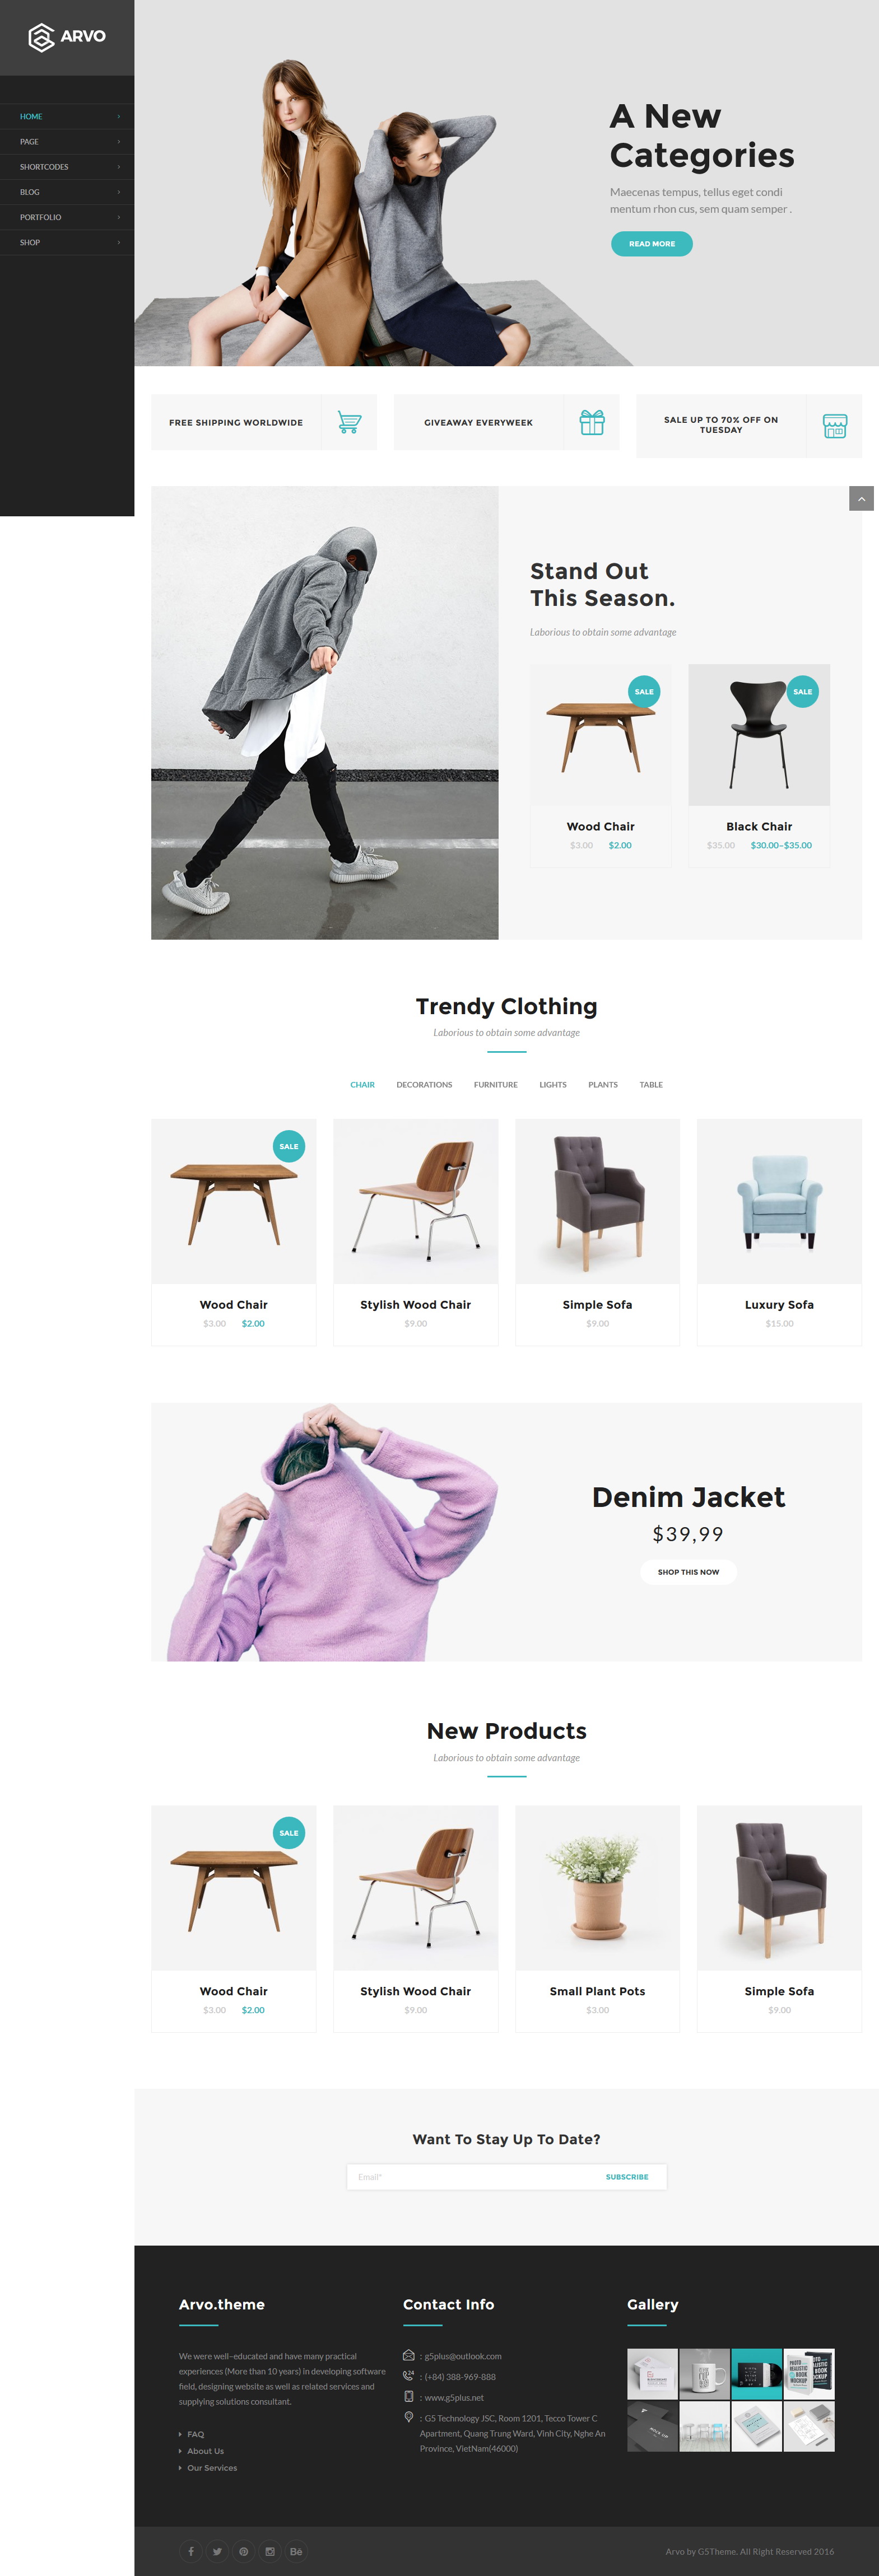Click the back-to-top arrow button
The height and width of the screenshot is (2576, 879).
pos(861,498)
